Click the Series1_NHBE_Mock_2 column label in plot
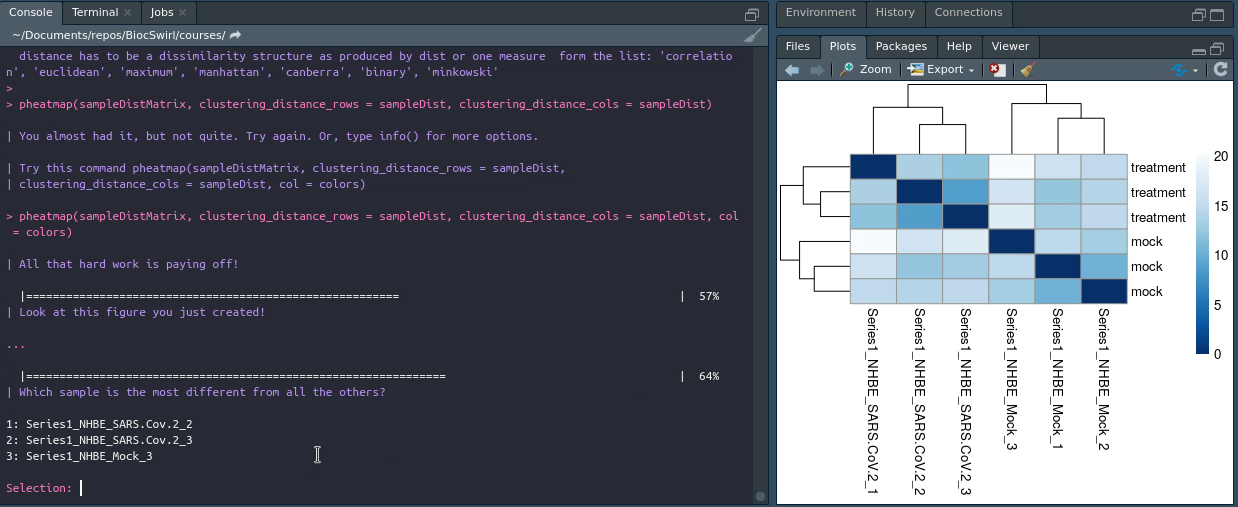 point(1103,379)
